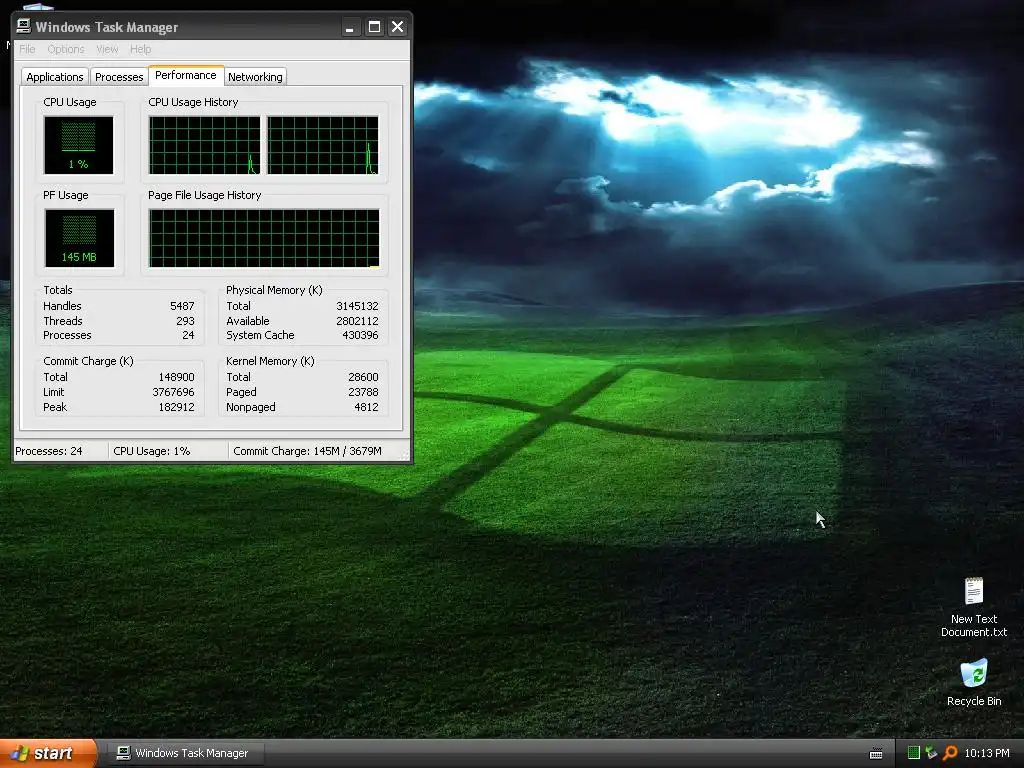Minimize the Windows Task Manager window
1024x768 pixels.
pos(350,27)
